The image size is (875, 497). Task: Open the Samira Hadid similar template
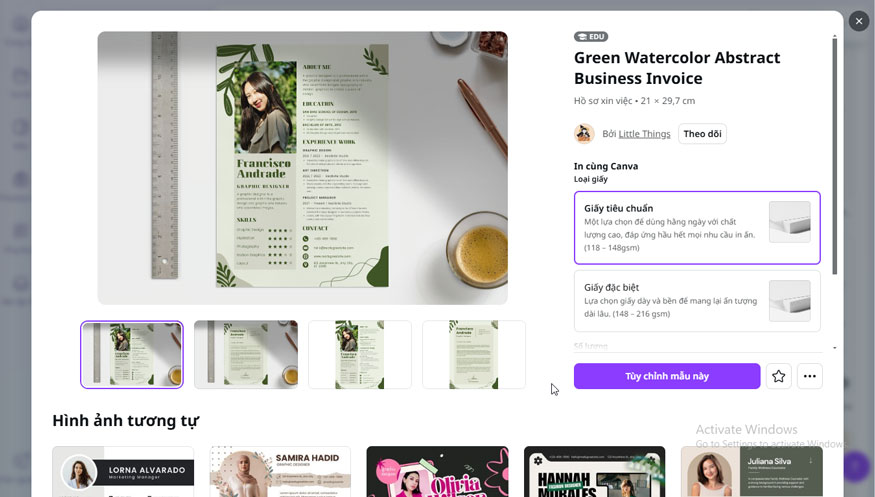point(280,471)
